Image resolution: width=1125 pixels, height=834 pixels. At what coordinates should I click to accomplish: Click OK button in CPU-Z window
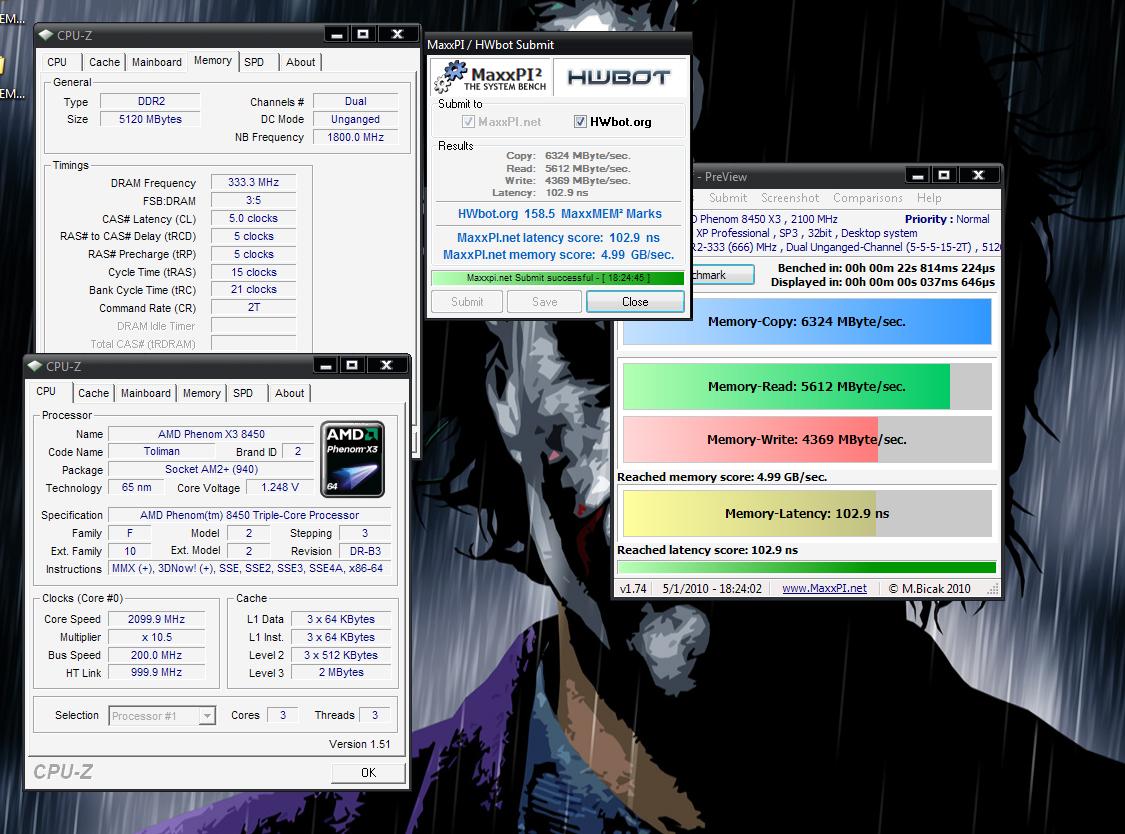click(368, 773)
